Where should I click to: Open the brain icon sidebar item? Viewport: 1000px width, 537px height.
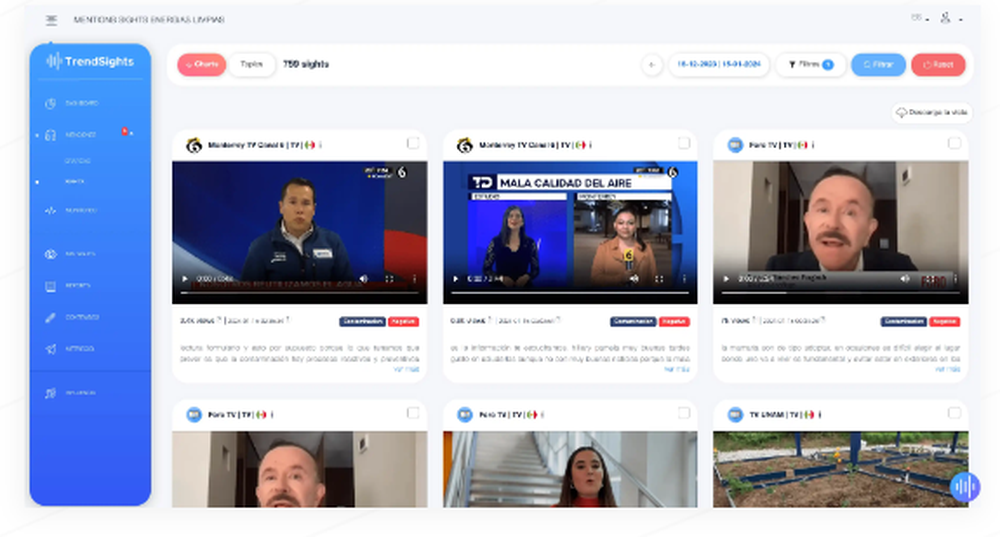pyautogui.click(x=50, y=254)
